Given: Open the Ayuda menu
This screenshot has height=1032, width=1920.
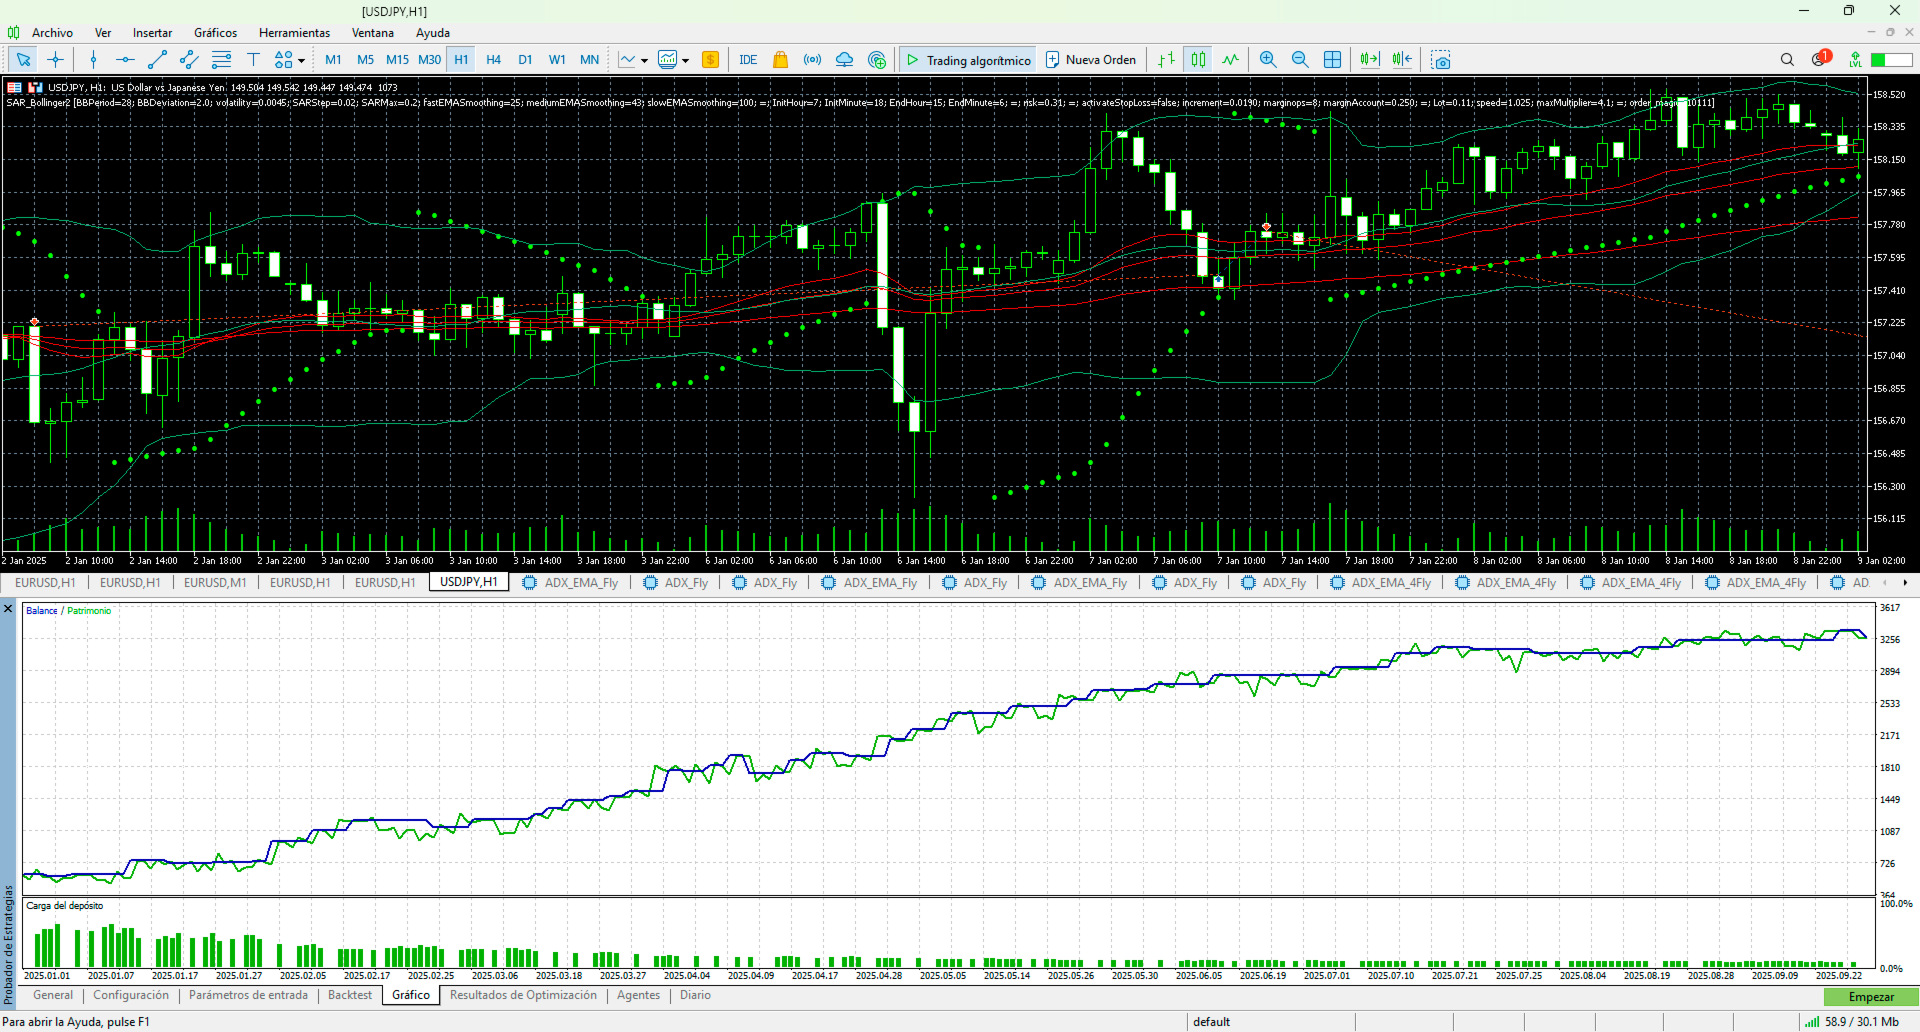Looking at the screenshot, I should pyautogui.click(x=433, y=33).
